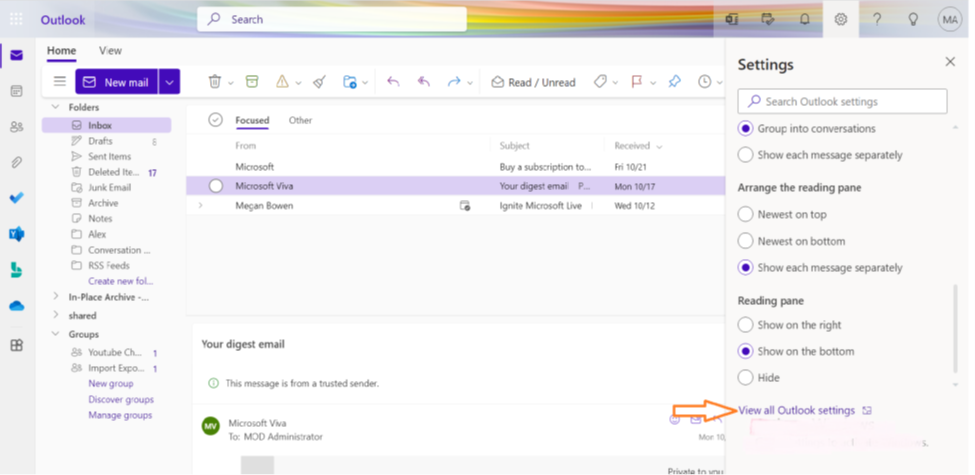Click Read / Unread button

pyautogui.click(x=534, y=82)
